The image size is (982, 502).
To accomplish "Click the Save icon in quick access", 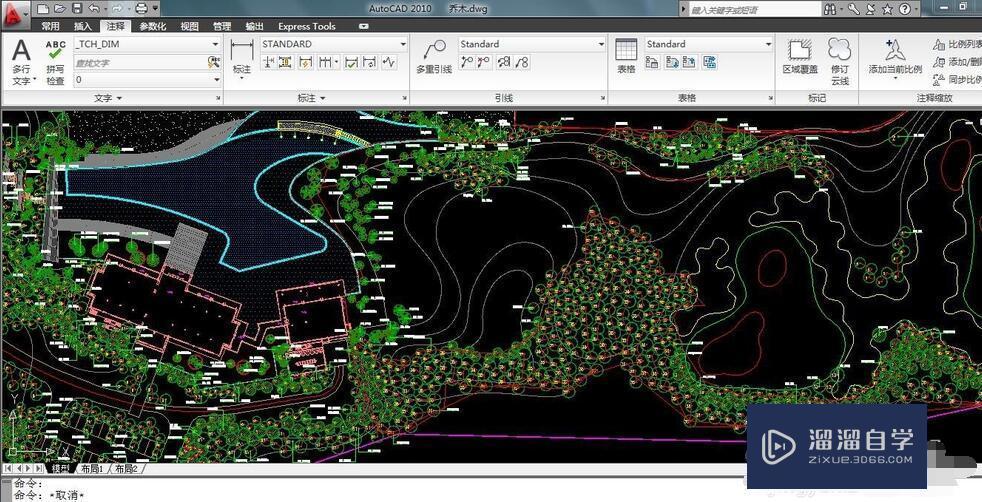I will point(76,9).
